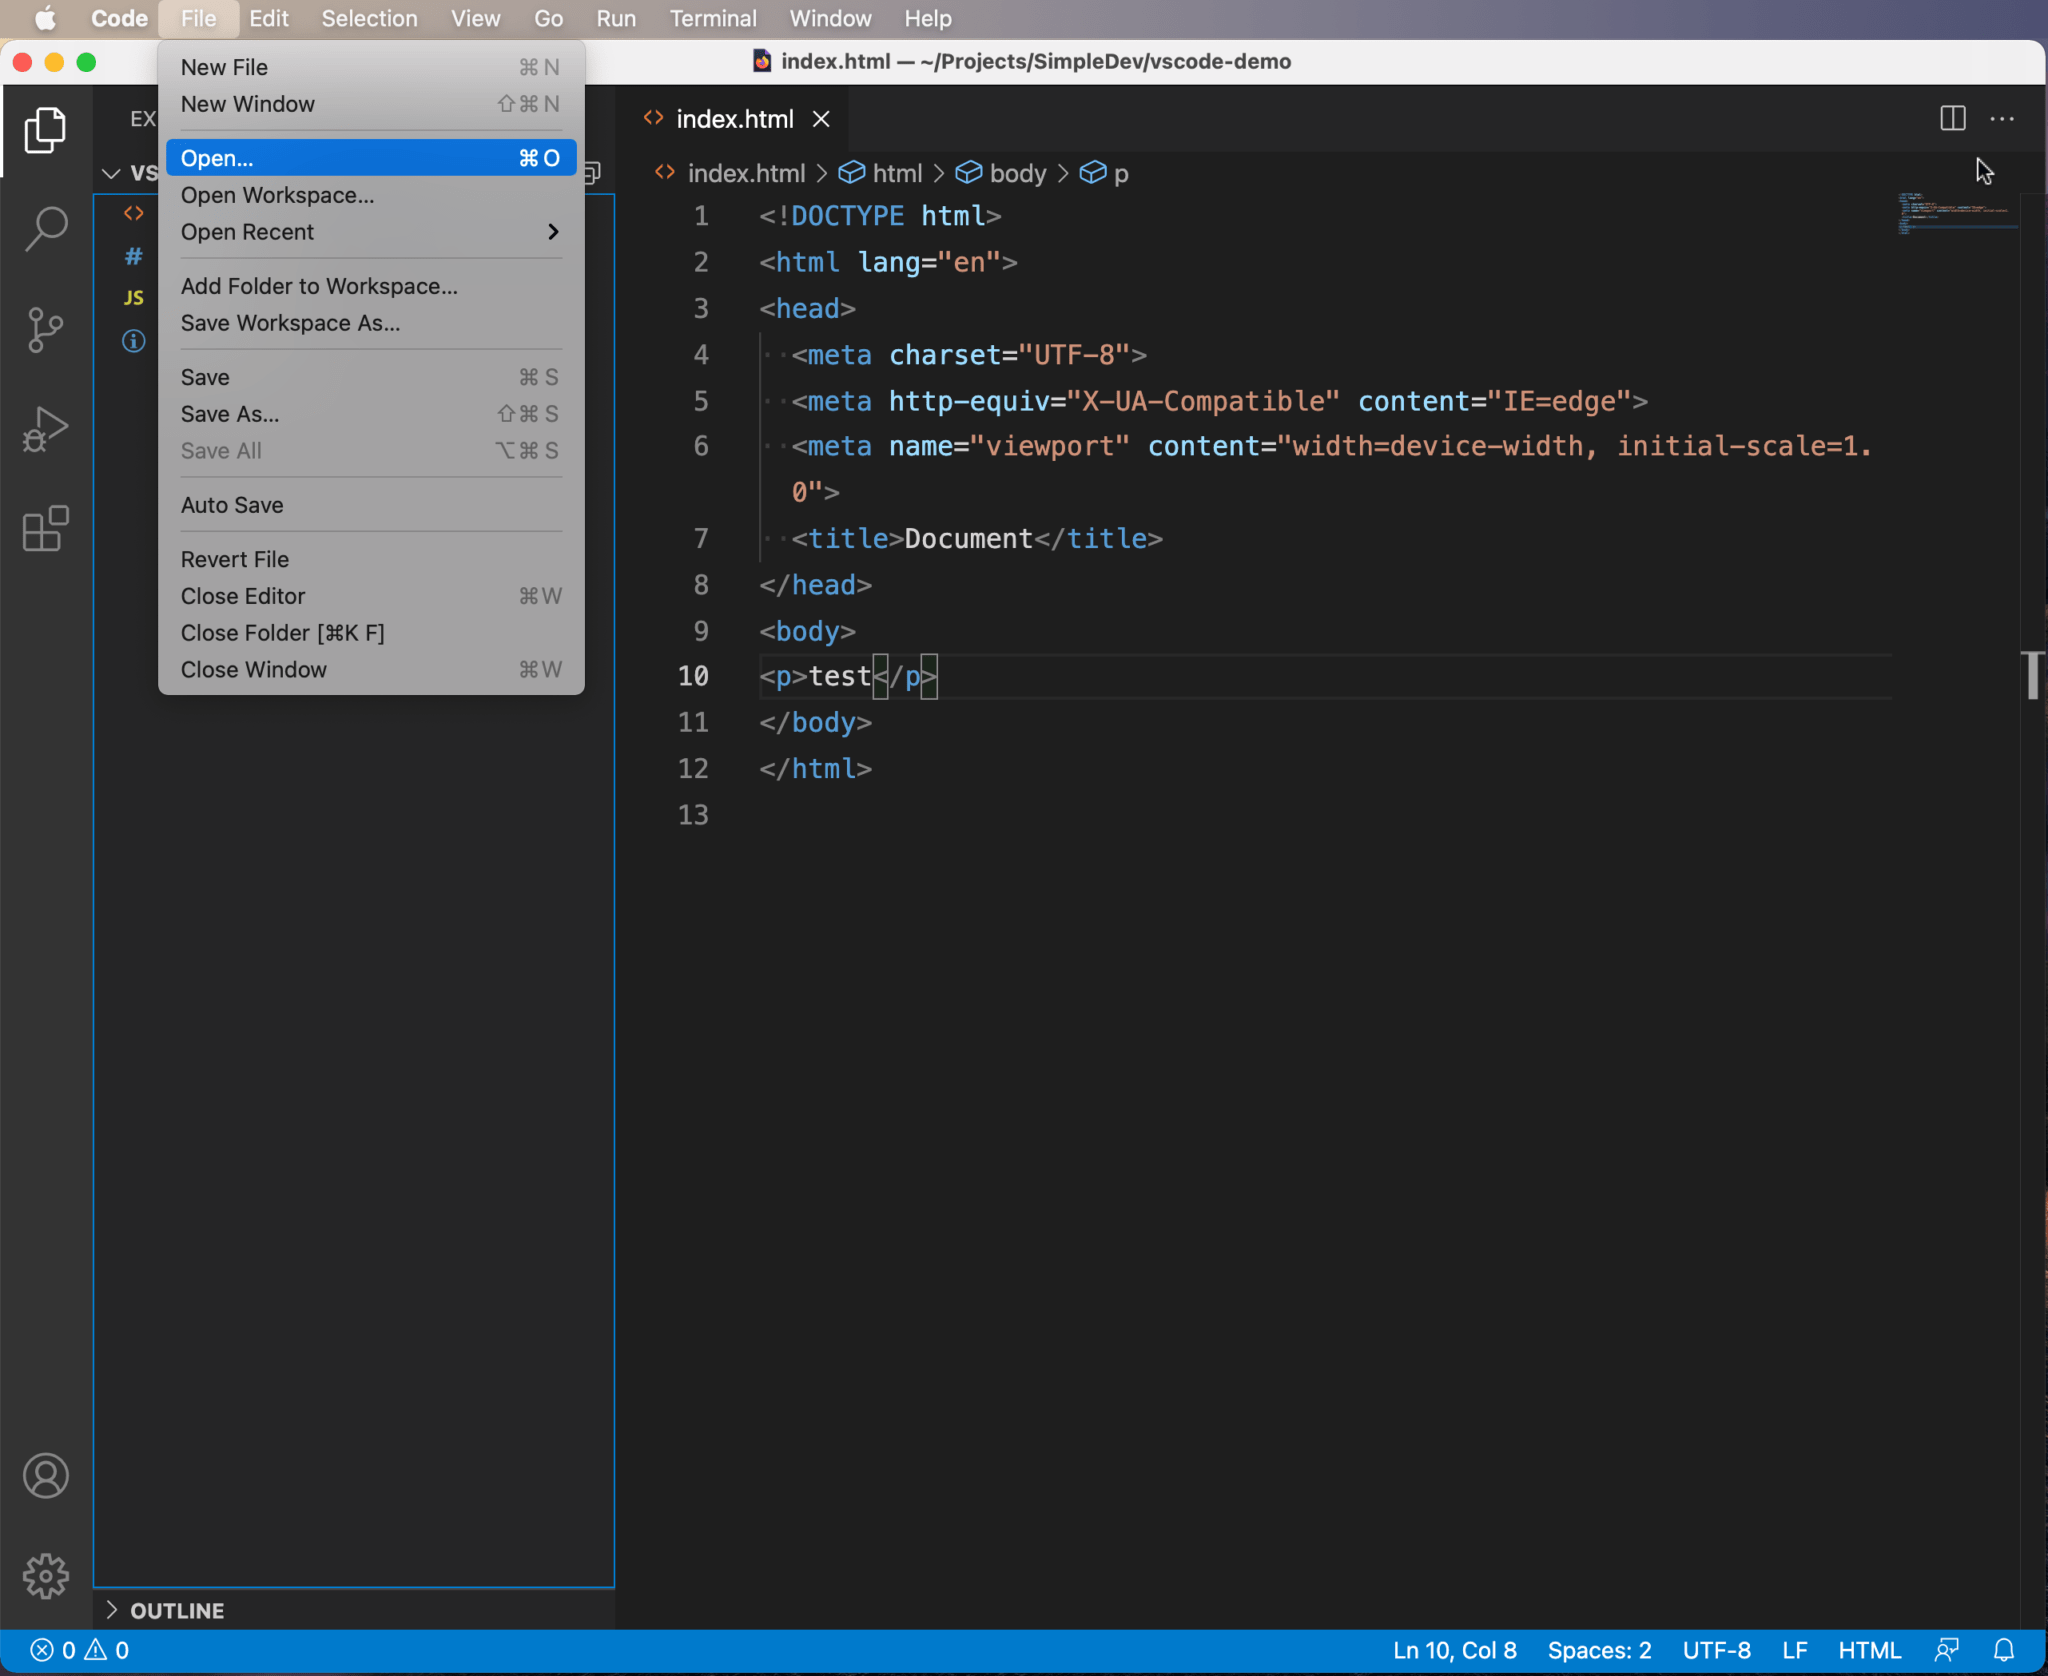Image resolution: width=2048 pixels, height=1676 pixels.
Task: Open the Accounts icon in Activity Bar
Action: 45,1475
